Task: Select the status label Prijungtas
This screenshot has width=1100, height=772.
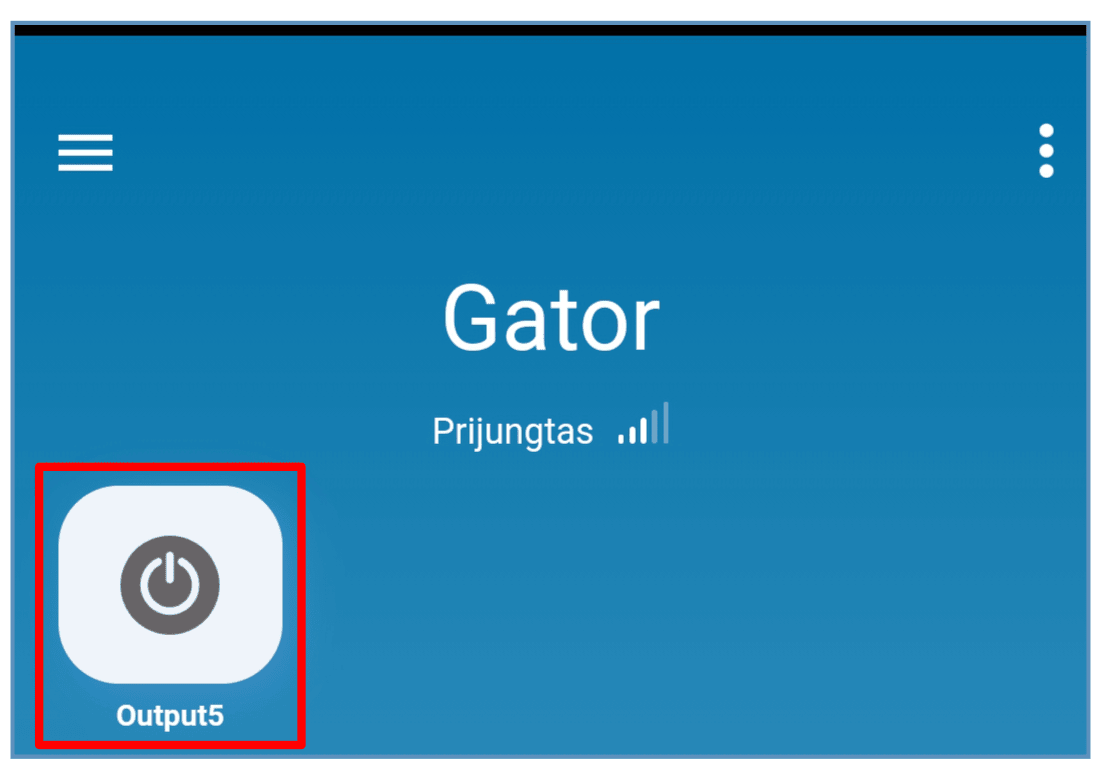Action: point(513,431)
